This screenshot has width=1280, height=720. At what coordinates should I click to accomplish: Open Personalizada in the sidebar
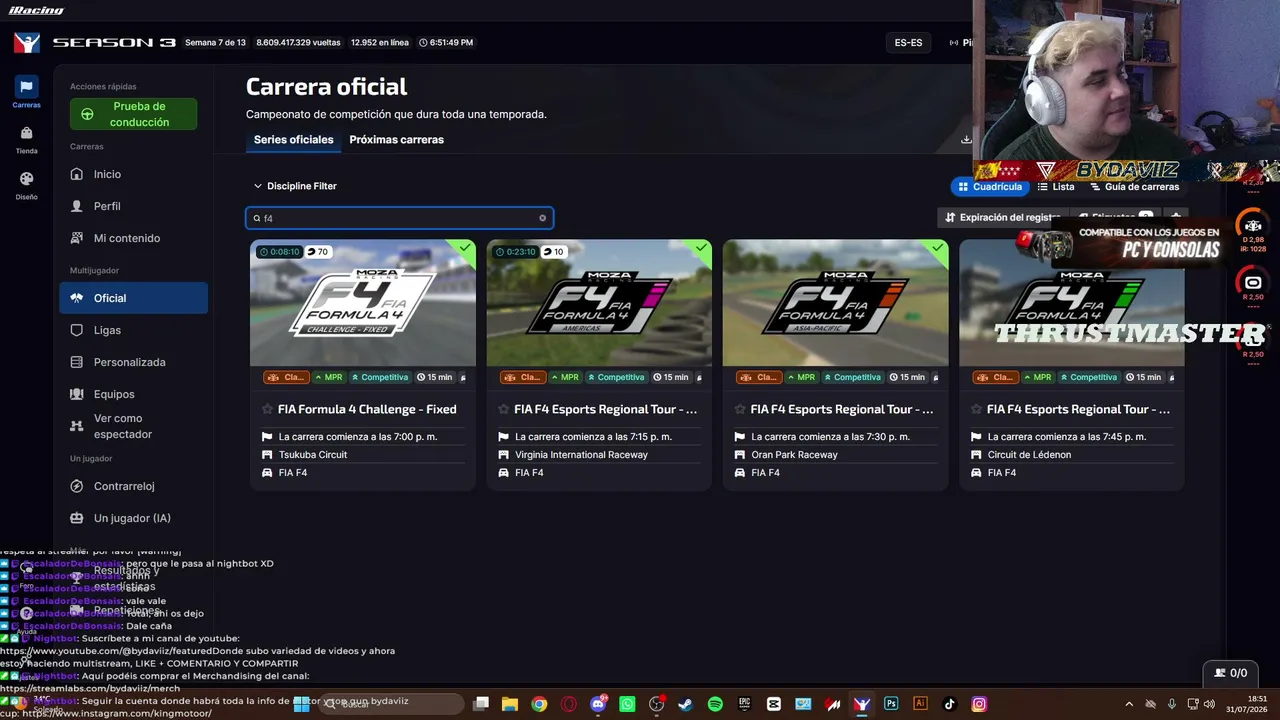(133, 362)
